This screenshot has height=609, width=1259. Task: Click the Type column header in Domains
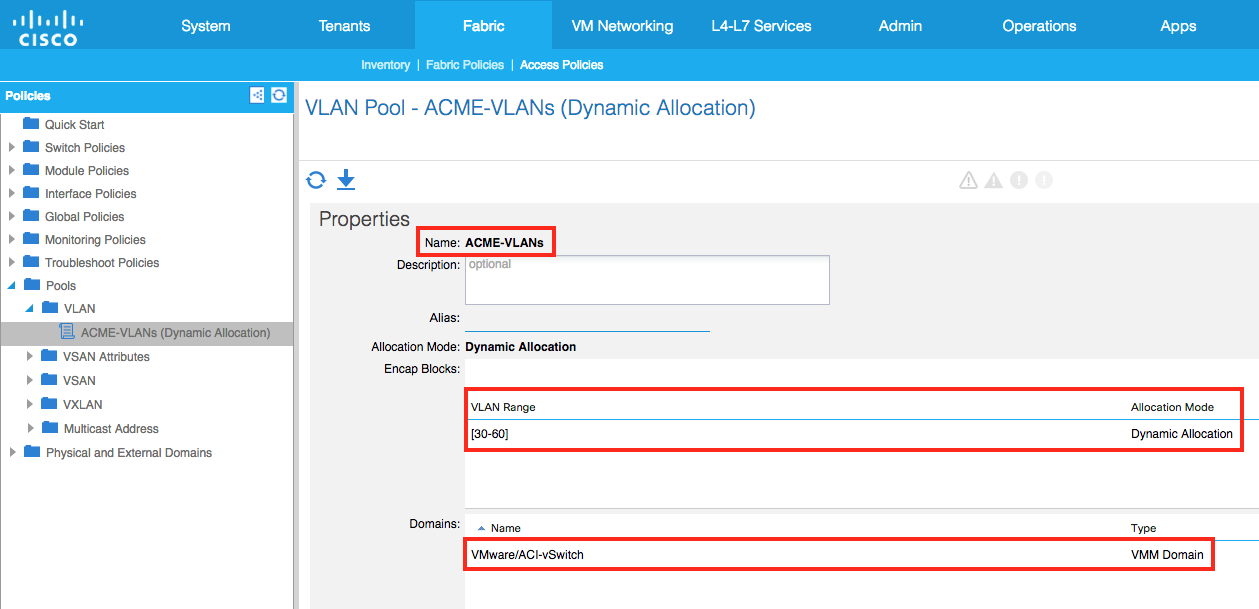[1143, 528]
